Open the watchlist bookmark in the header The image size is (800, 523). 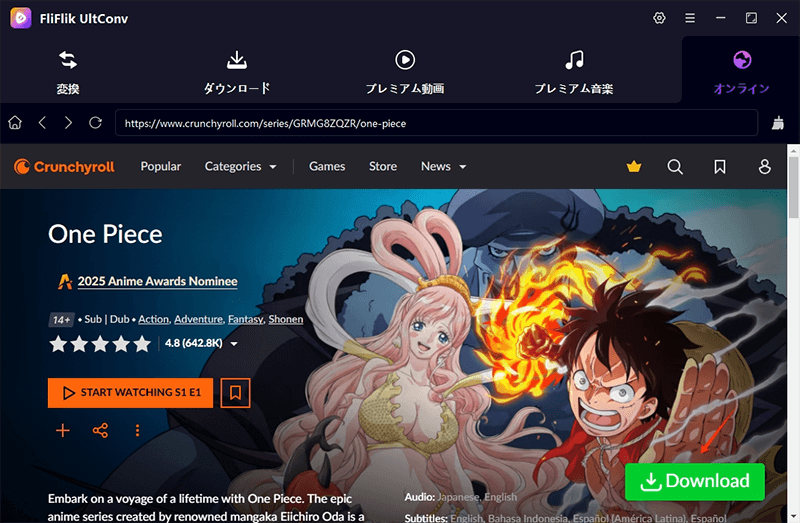tap(720, 166)
